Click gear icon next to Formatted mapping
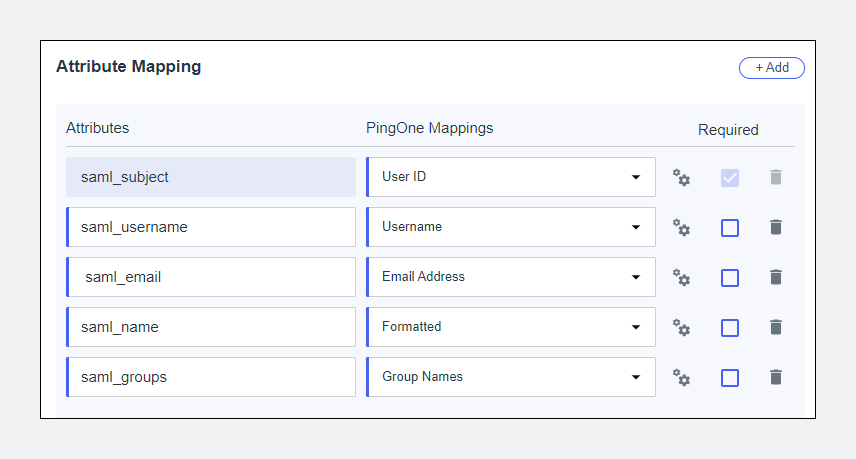 click(681, 328)
